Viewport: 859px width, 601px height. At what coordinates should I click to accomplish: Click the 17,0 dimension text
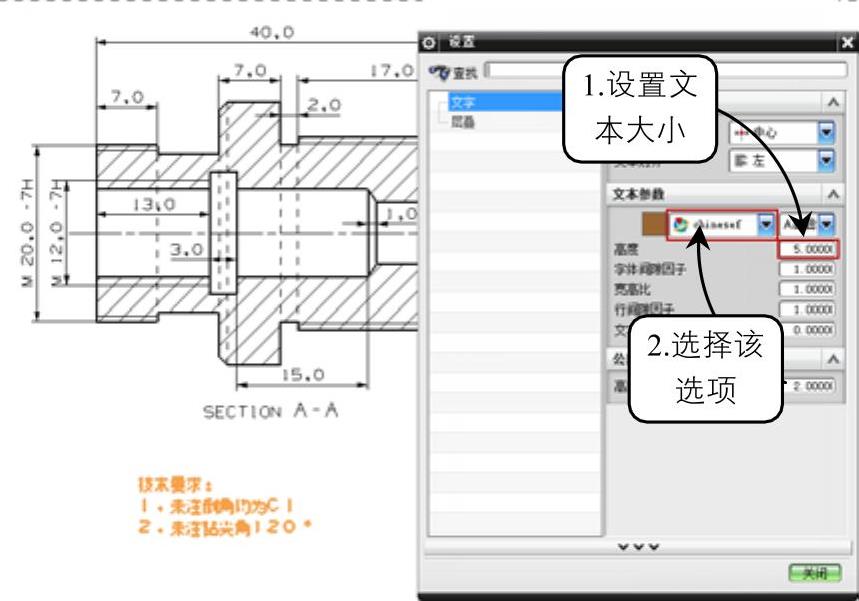(x=391, y=71)
